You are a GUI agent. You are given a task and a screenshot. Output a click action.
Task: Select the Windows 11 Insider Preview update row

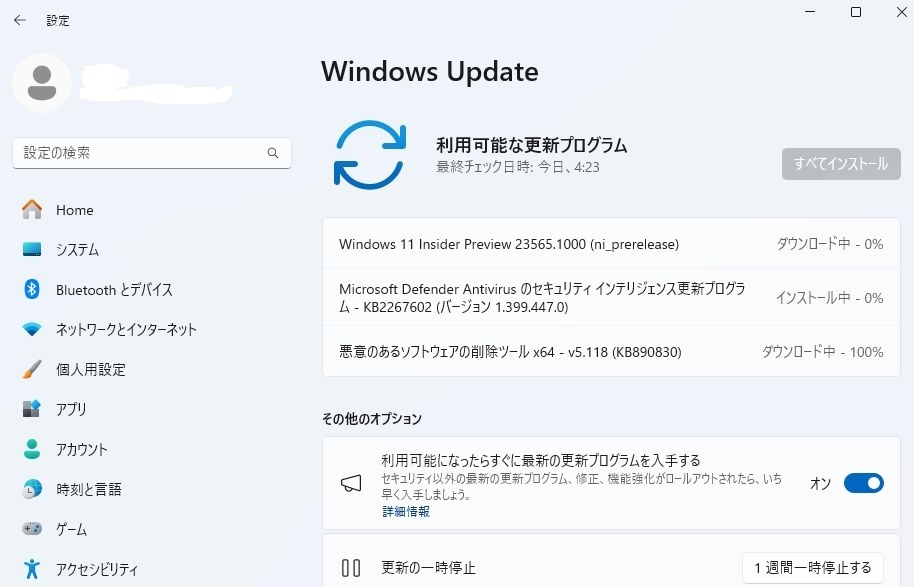(x=610, y=243)
